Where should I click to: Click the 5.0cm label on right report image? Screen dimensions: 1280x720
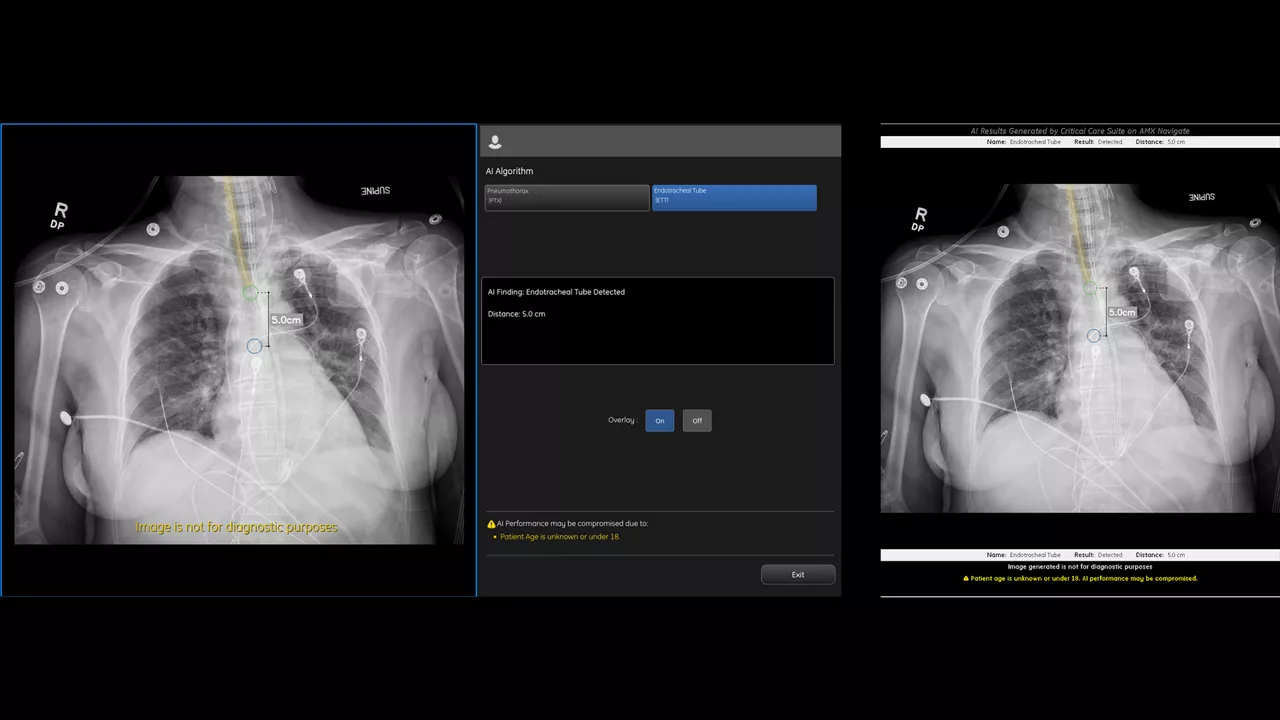1122,313
